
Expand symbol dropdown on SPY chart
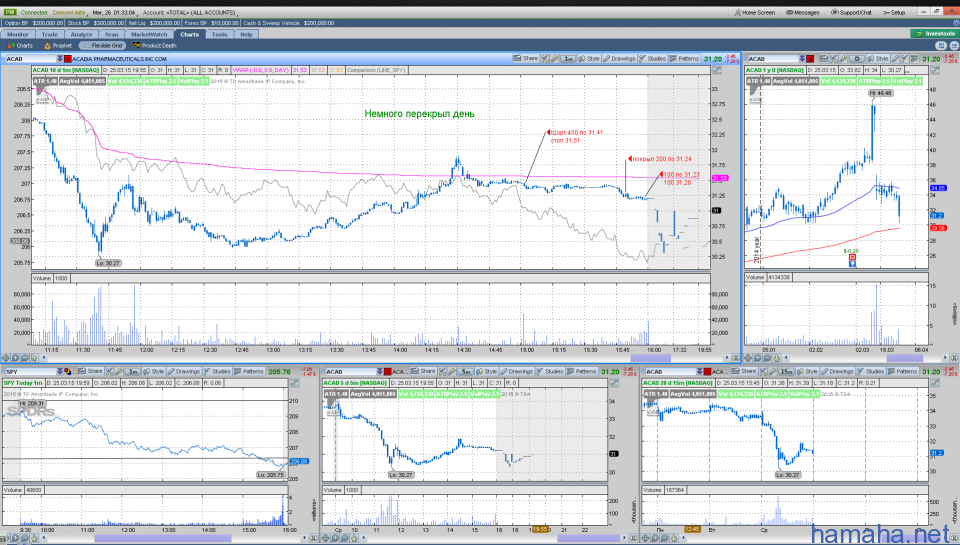pyautogui.click(x=60, y=372)
